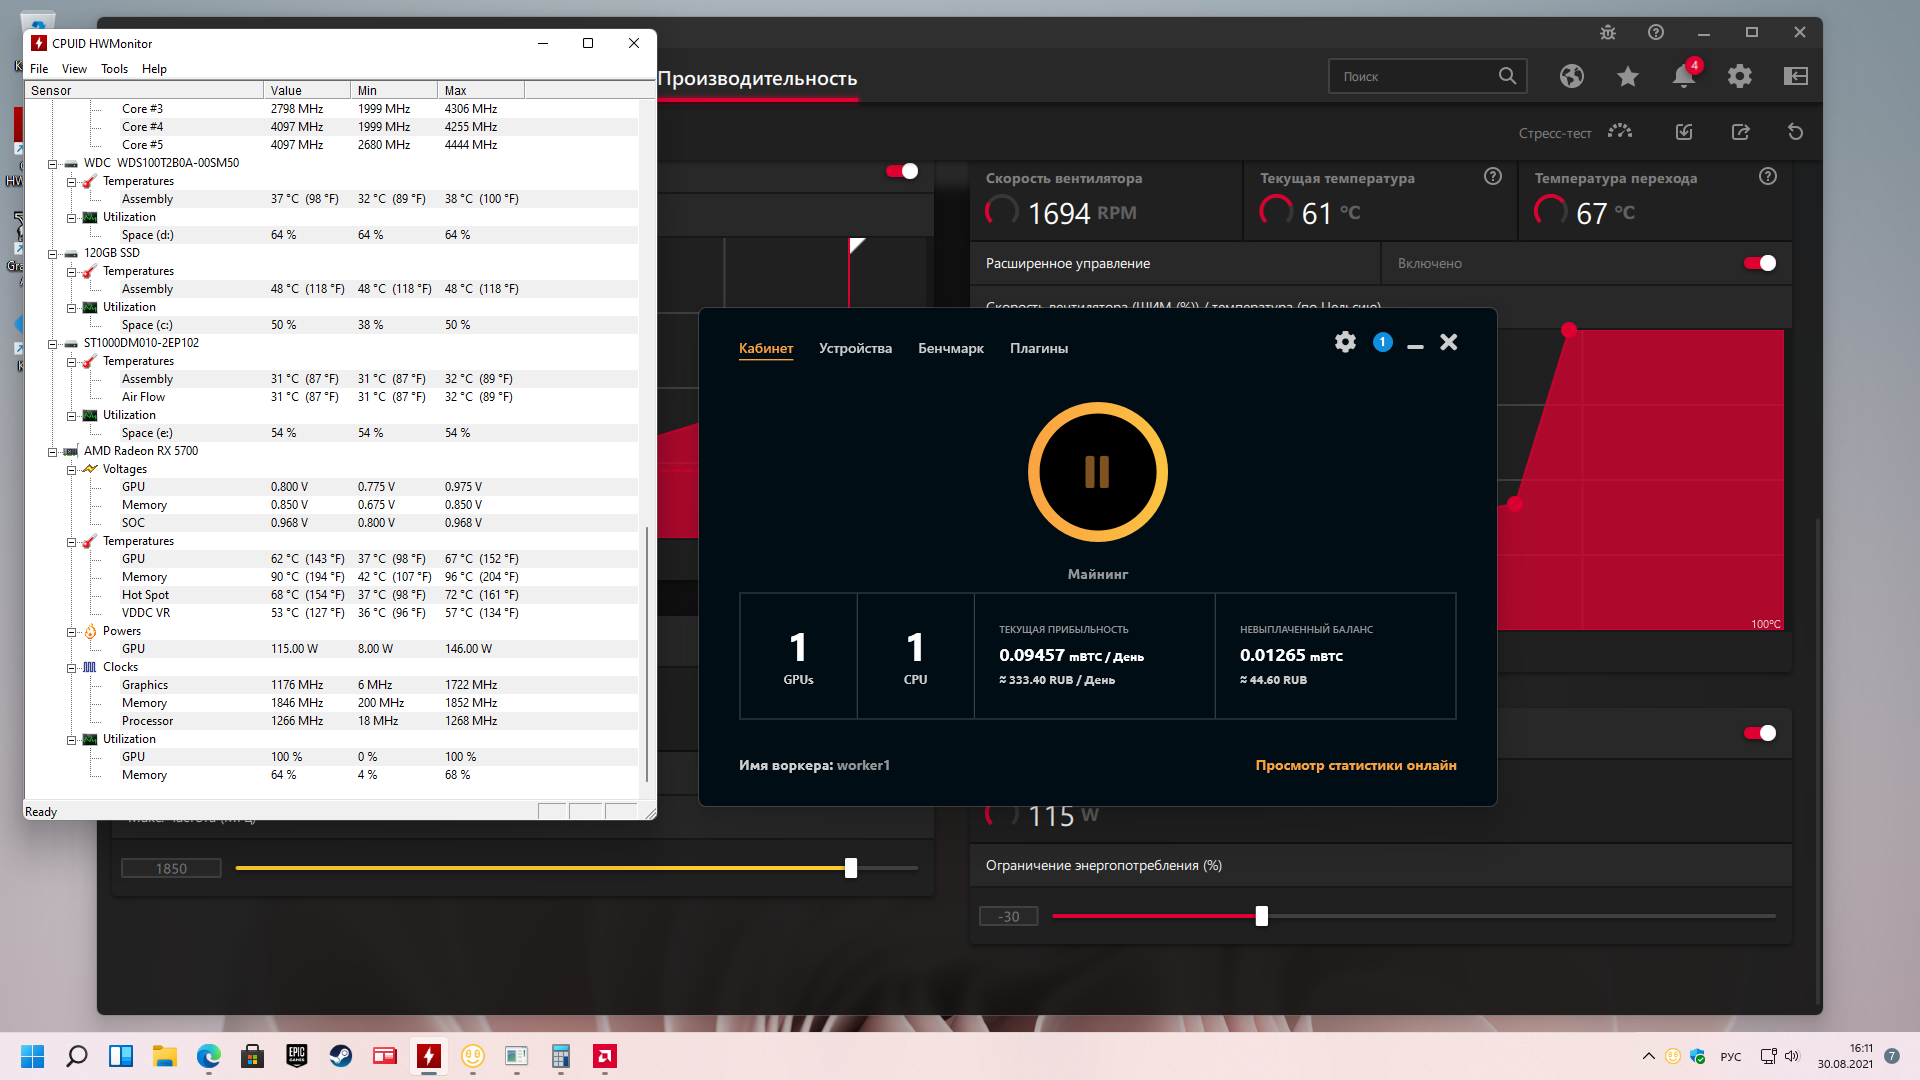
Task: Open AMD software notifications bell
Action: click(x=1684, y=76)
